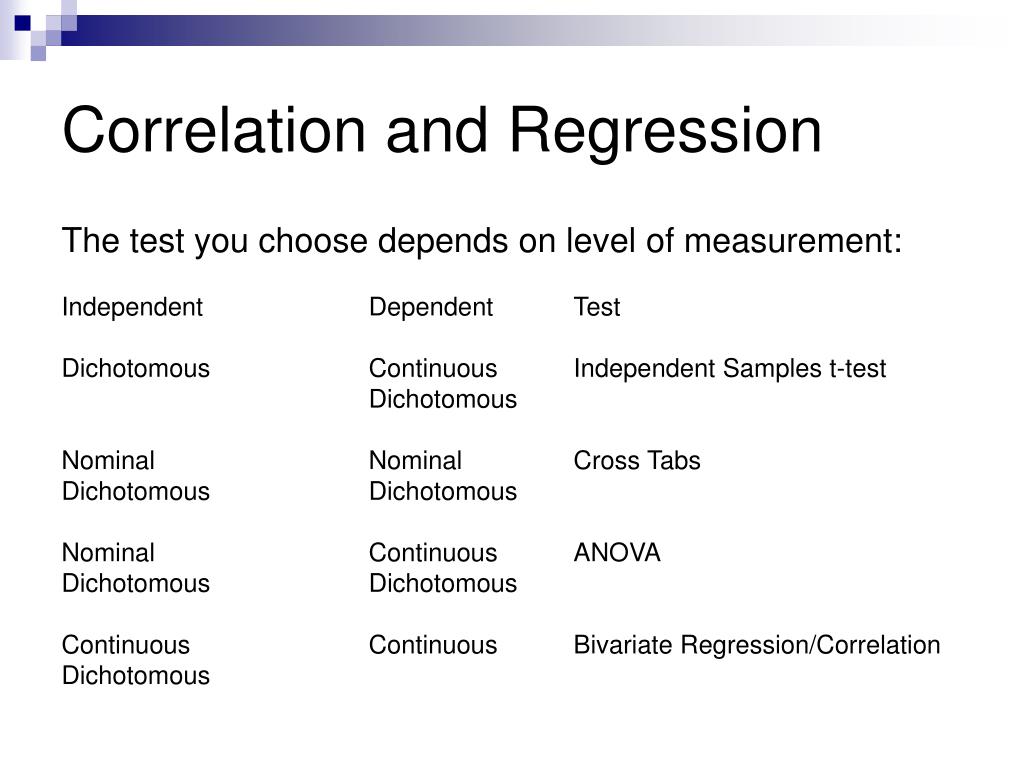Click 'Nominal' independent in the Cross Tabs row

pyautogui.click(x=108, y=460)
